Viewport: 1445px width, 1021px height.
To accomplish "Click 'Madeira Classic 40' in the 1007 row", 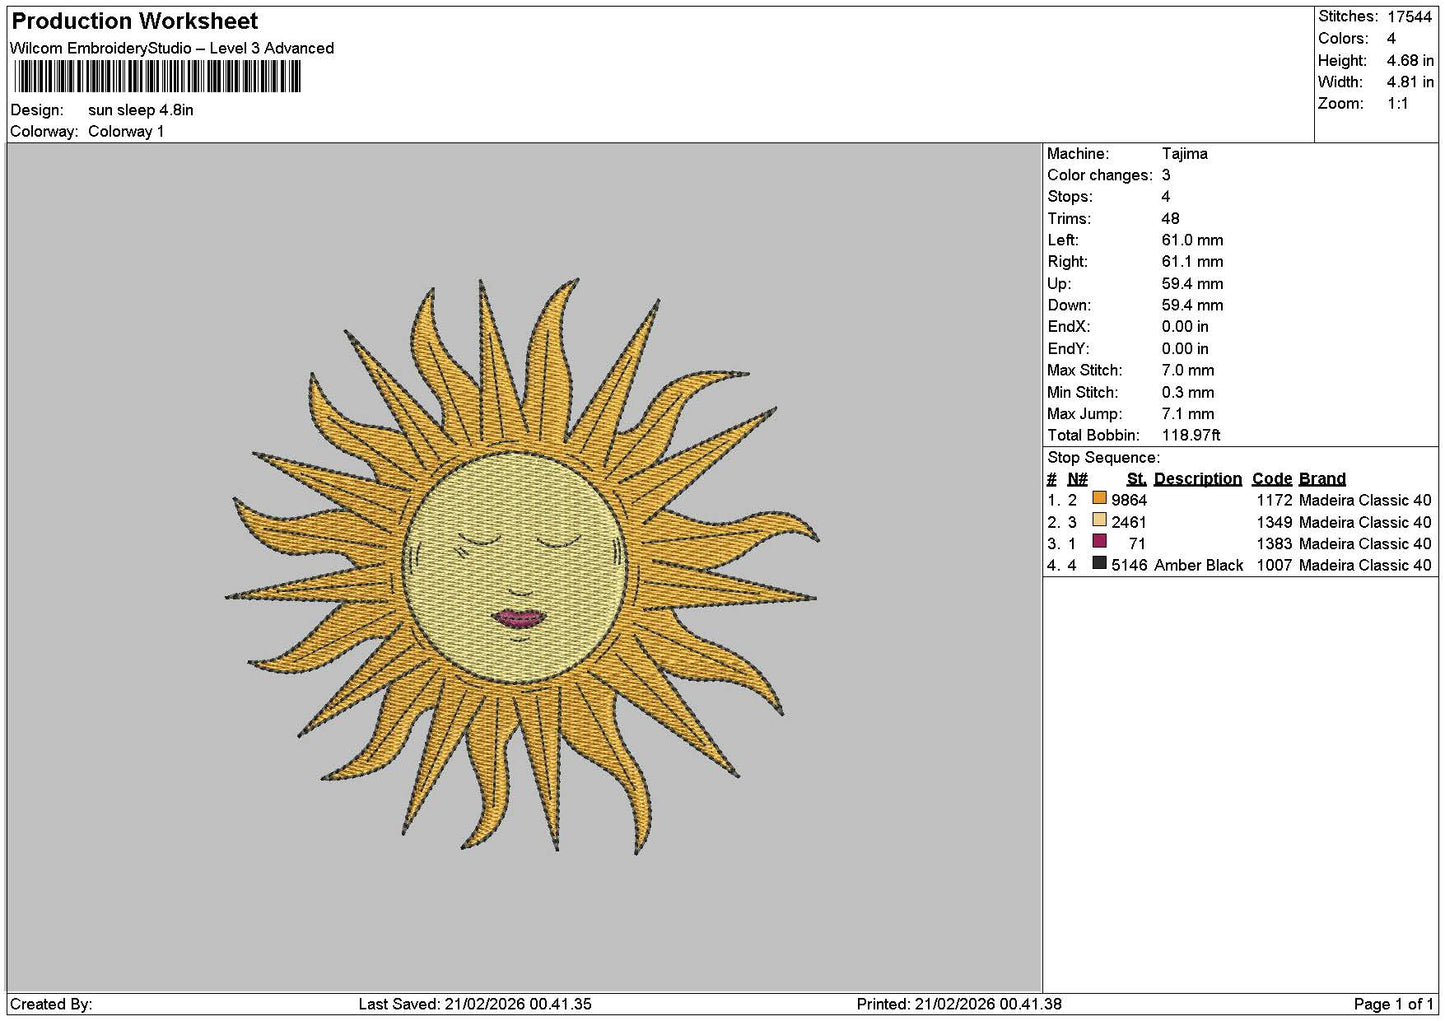I will tap(1365, 565).
